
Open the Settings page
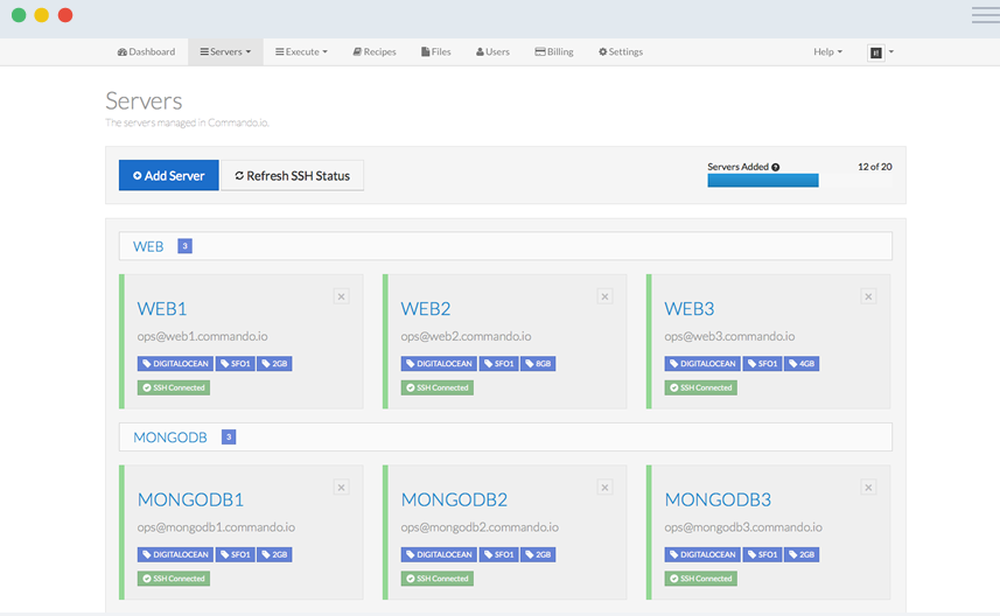621,52
